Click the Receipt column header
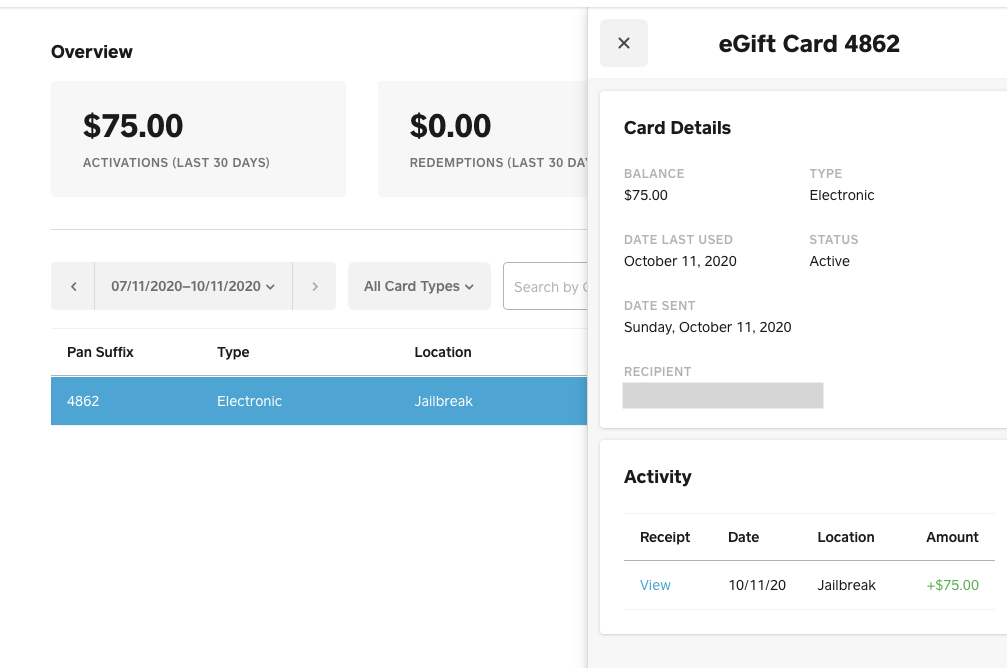Screen dimensions: 1007x668 (x=665, y=537)
